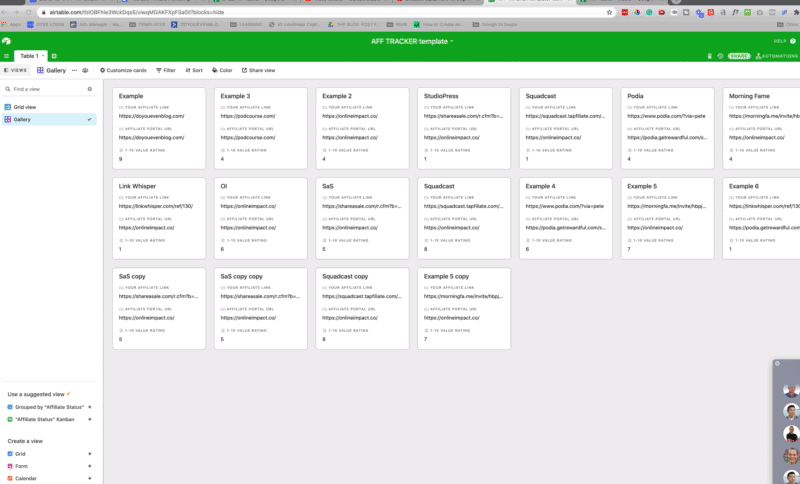800x484 pixels.
Task: Open the OI card
Action: click(x=261, y=218)
